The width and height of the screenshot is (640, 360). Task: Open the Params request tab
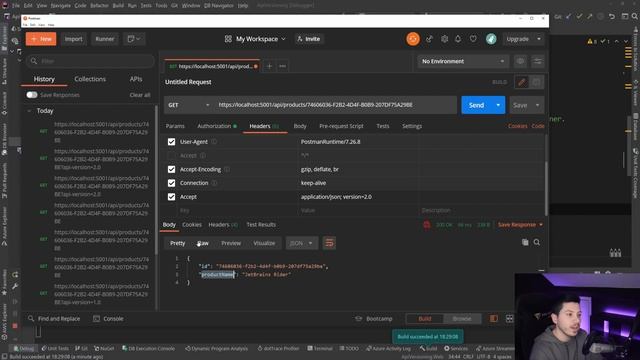(175, 126)
